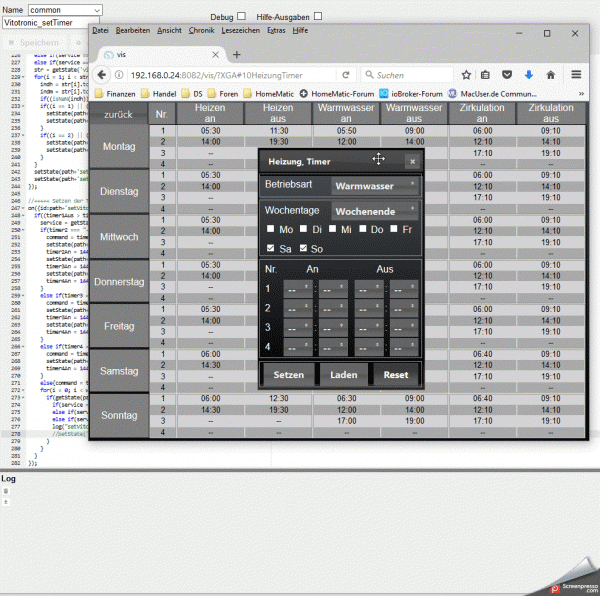Open the Lesezeichen menu
The height and width of the screenshot is (596, 600).
tap(240, 31)
